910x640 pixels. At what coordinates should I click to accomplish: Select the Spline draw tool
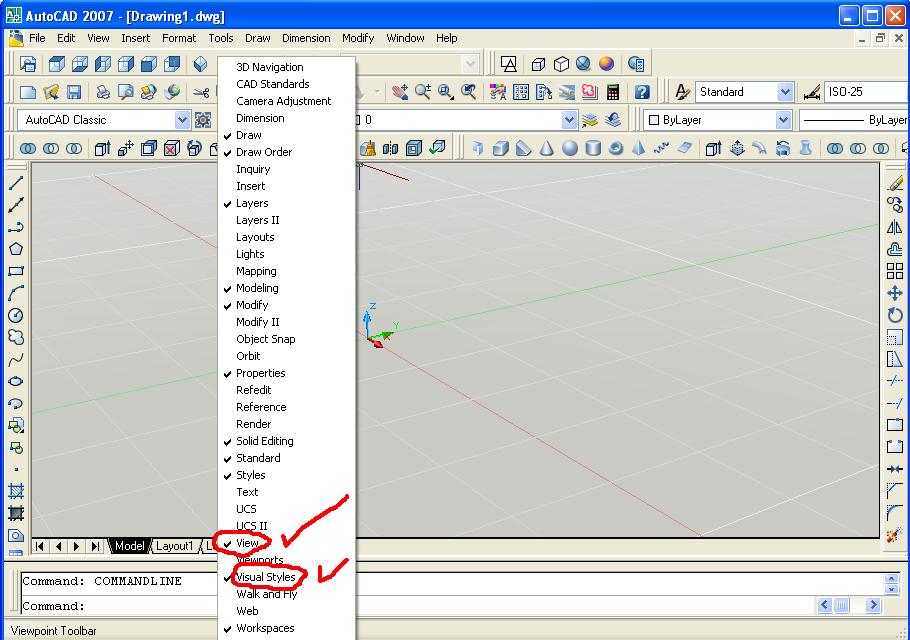click(16, 359)
